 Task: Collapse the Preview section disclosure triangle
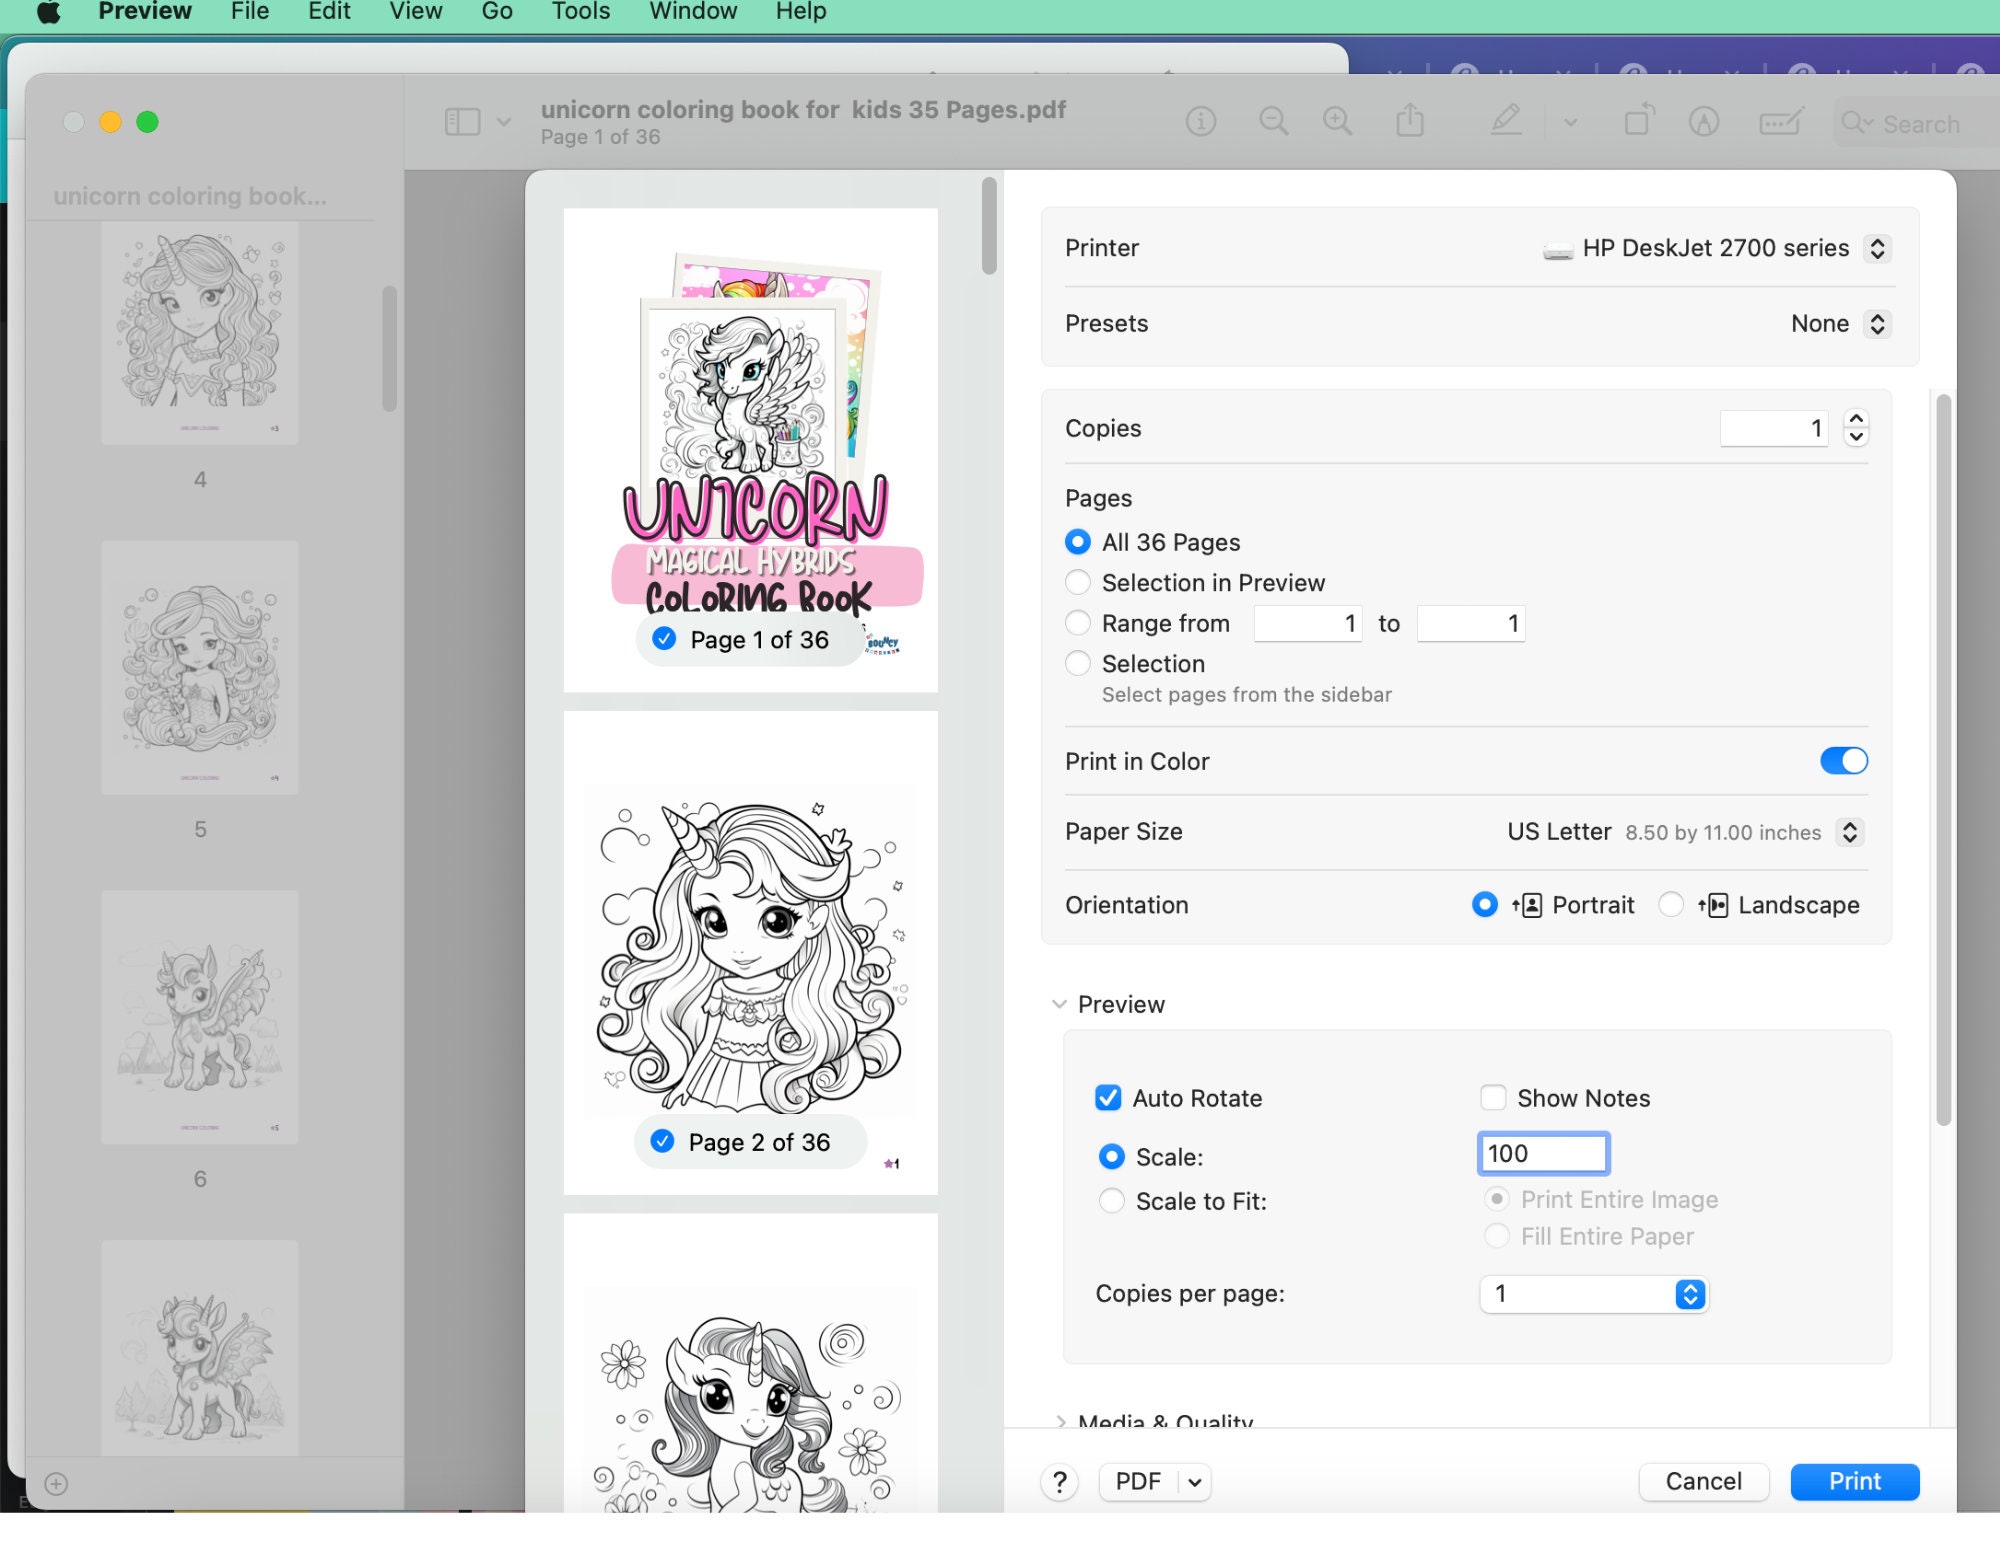coord(1060,1004)
